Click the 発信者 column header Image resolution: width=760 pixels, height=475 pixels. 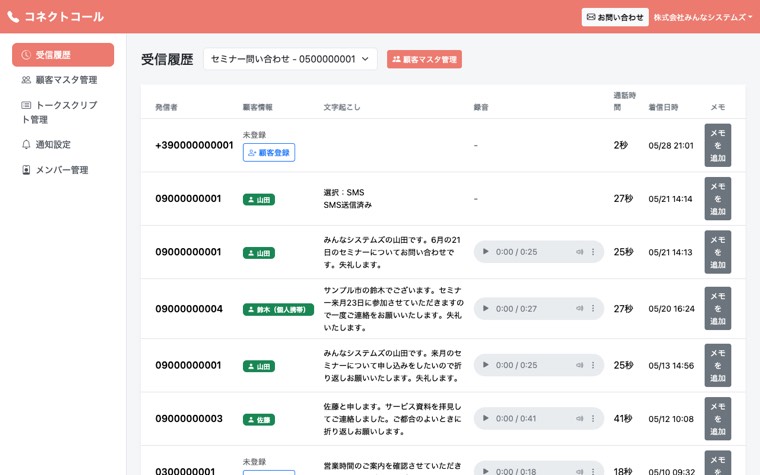pos(166,107)
